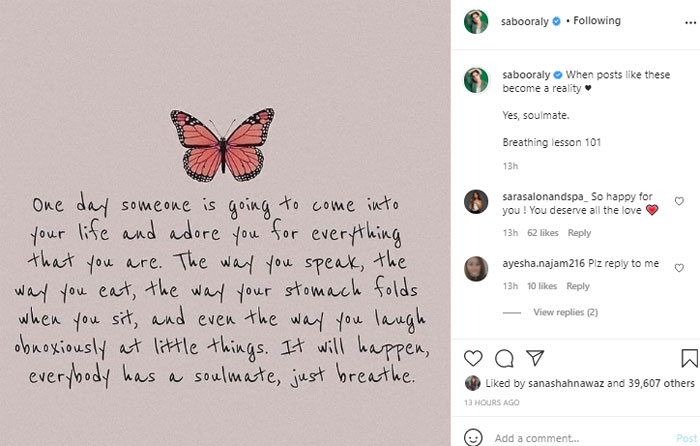Toggle the Following status button
The height and width of the screenshot is (446, 700).
tap(597, 21)
